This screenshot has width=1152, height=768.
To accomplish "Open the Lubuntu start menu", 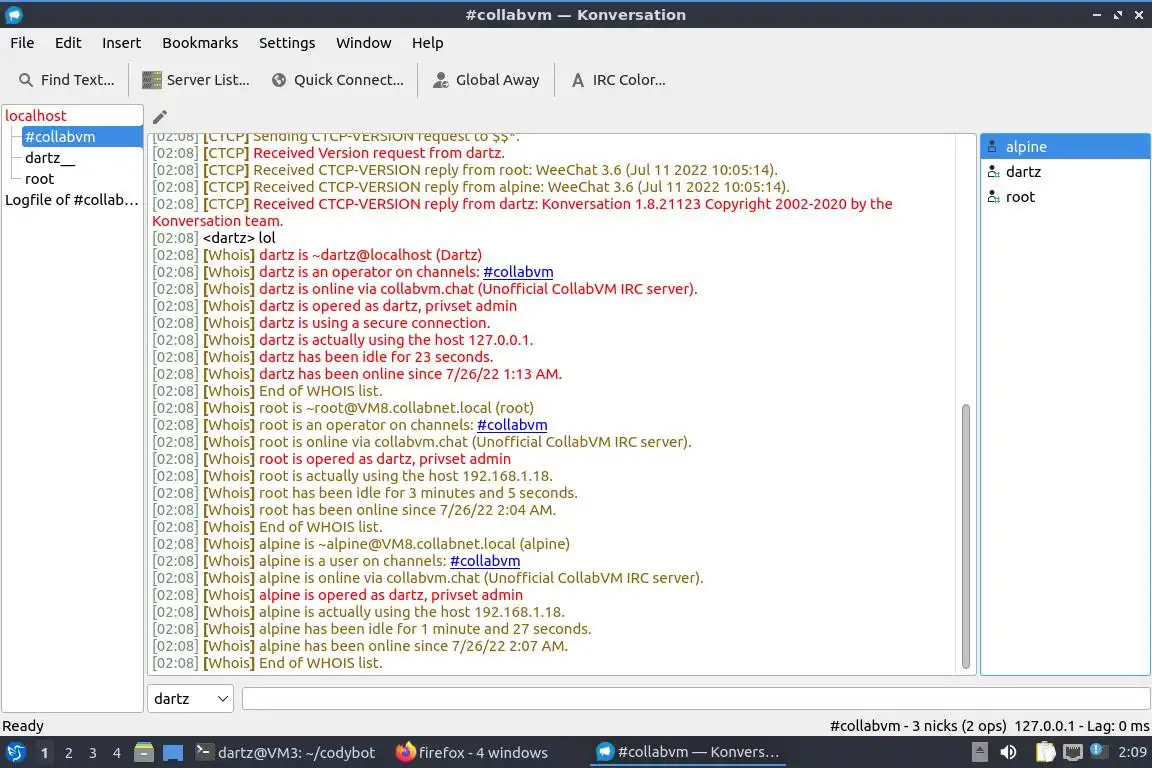I will [15, 753].
